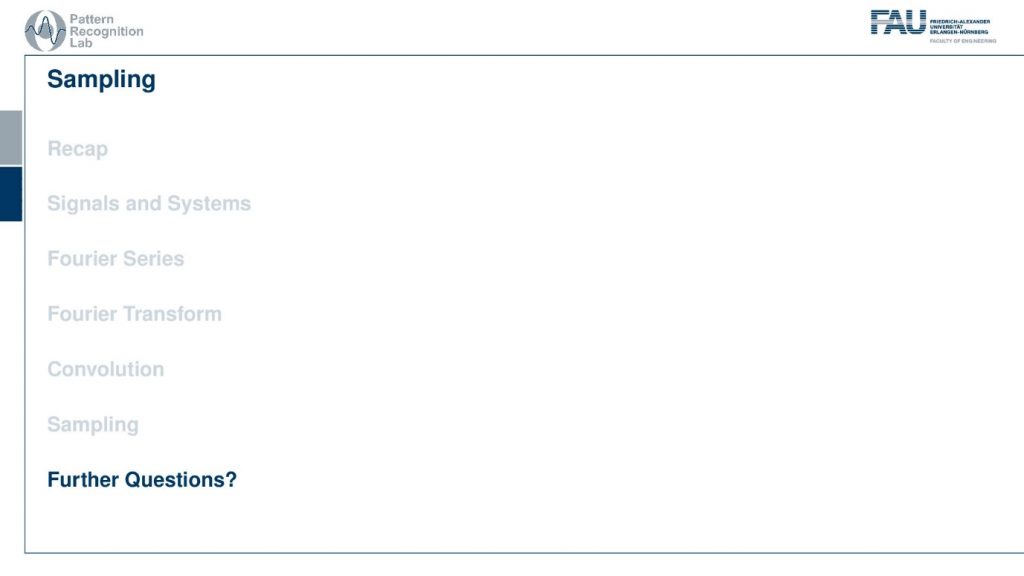Click the word Lab in lab logo

(81, 43)
